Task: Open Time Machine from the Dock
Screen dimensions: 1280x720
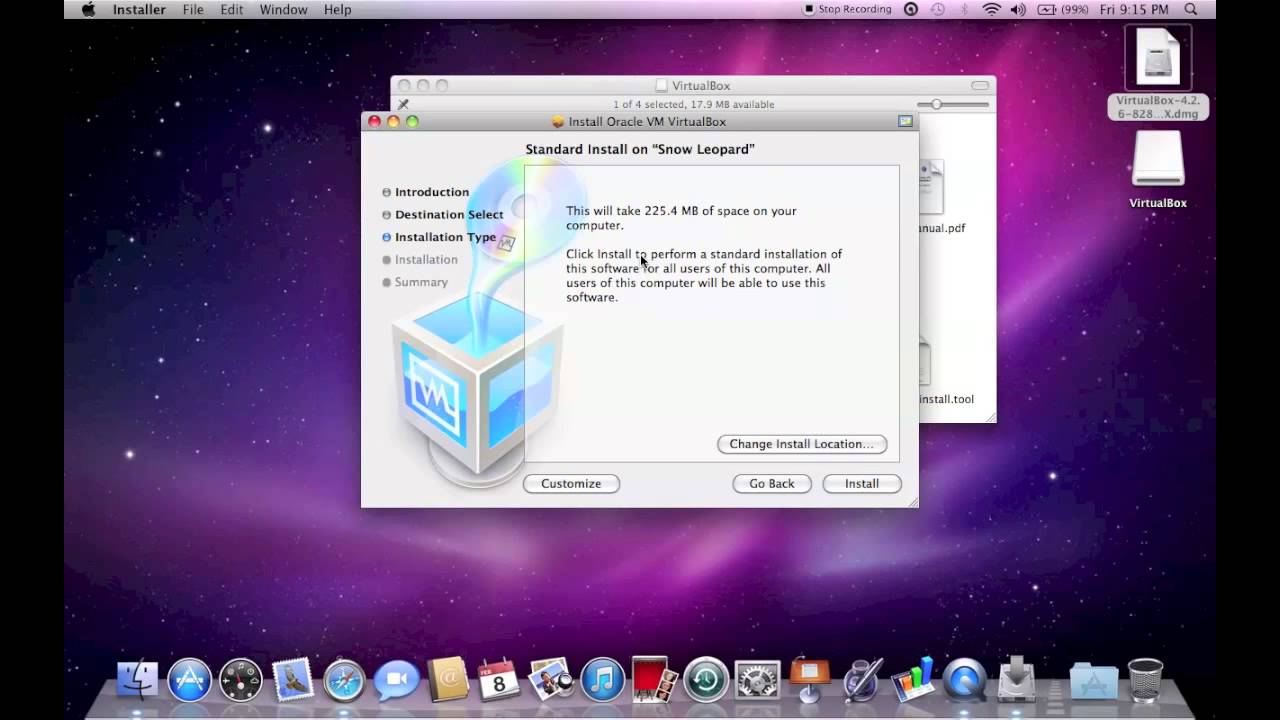Action: [706, 680]
